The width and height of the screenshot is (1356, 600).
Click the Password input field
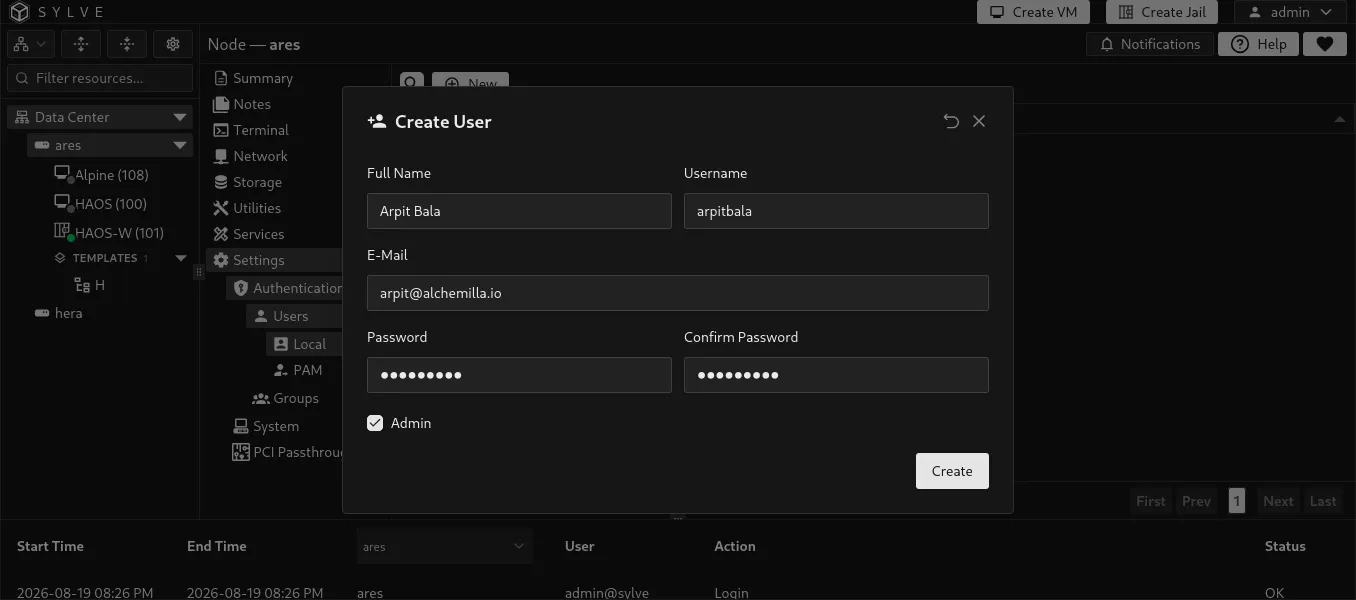coord(519,375)
